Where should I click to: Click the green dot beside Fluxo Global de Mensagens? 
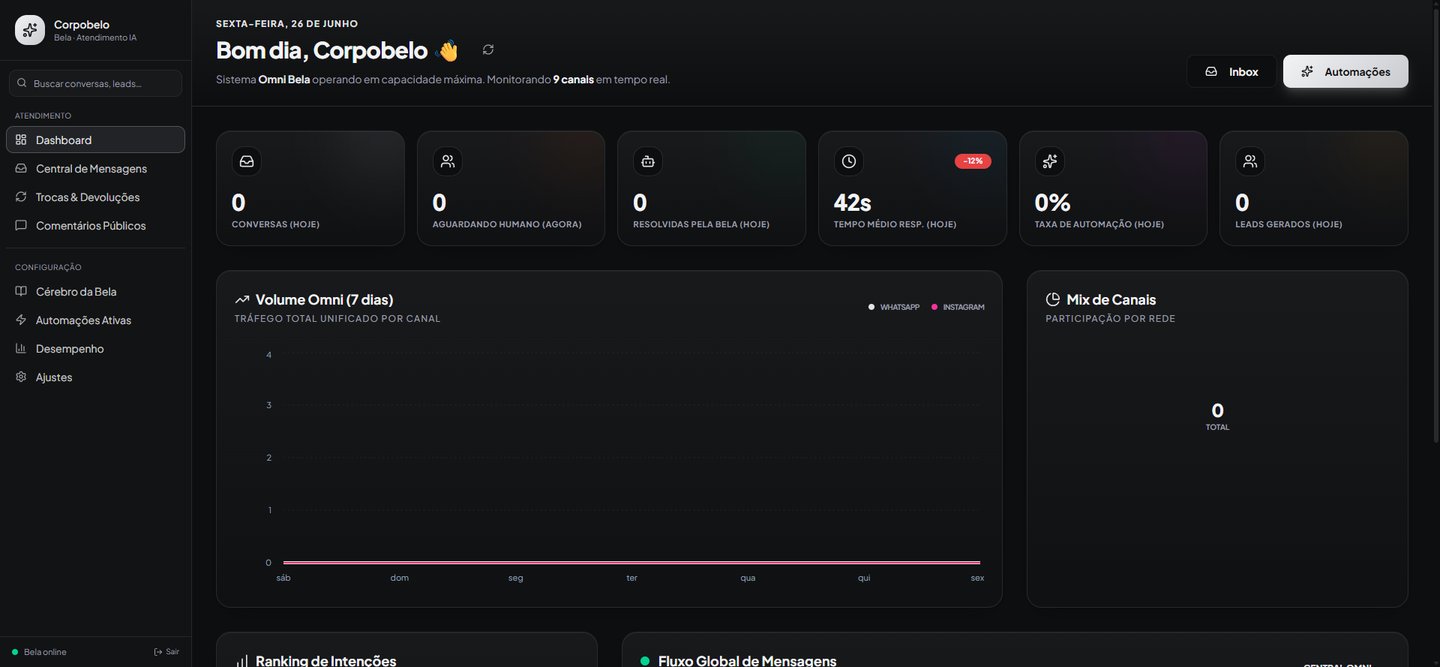coord(645,661)
